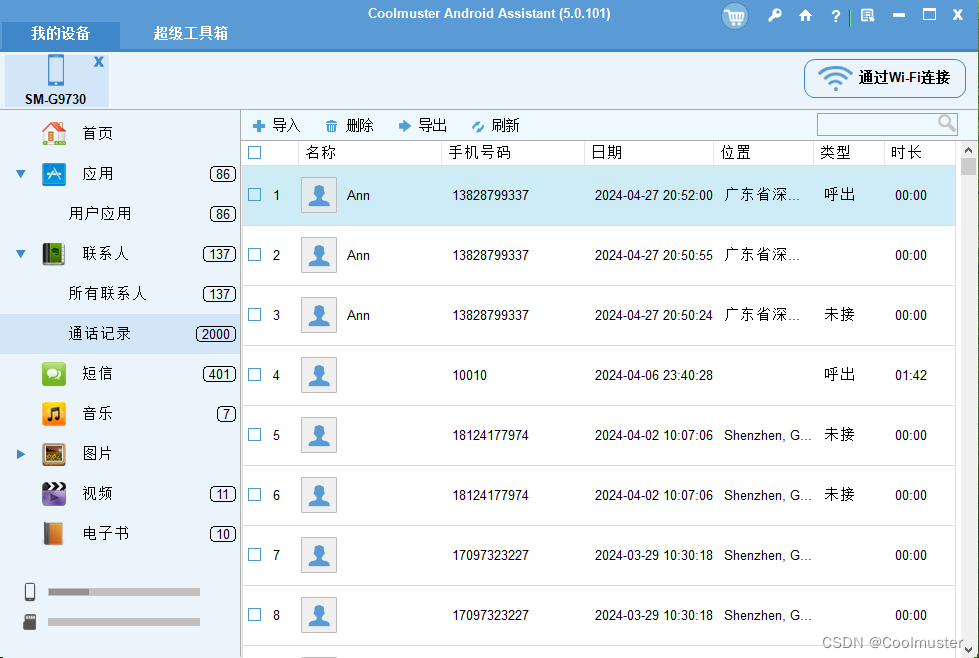The image size is (979, 658).
Task: Click the search magnifier icon
Action: [947, 124]
